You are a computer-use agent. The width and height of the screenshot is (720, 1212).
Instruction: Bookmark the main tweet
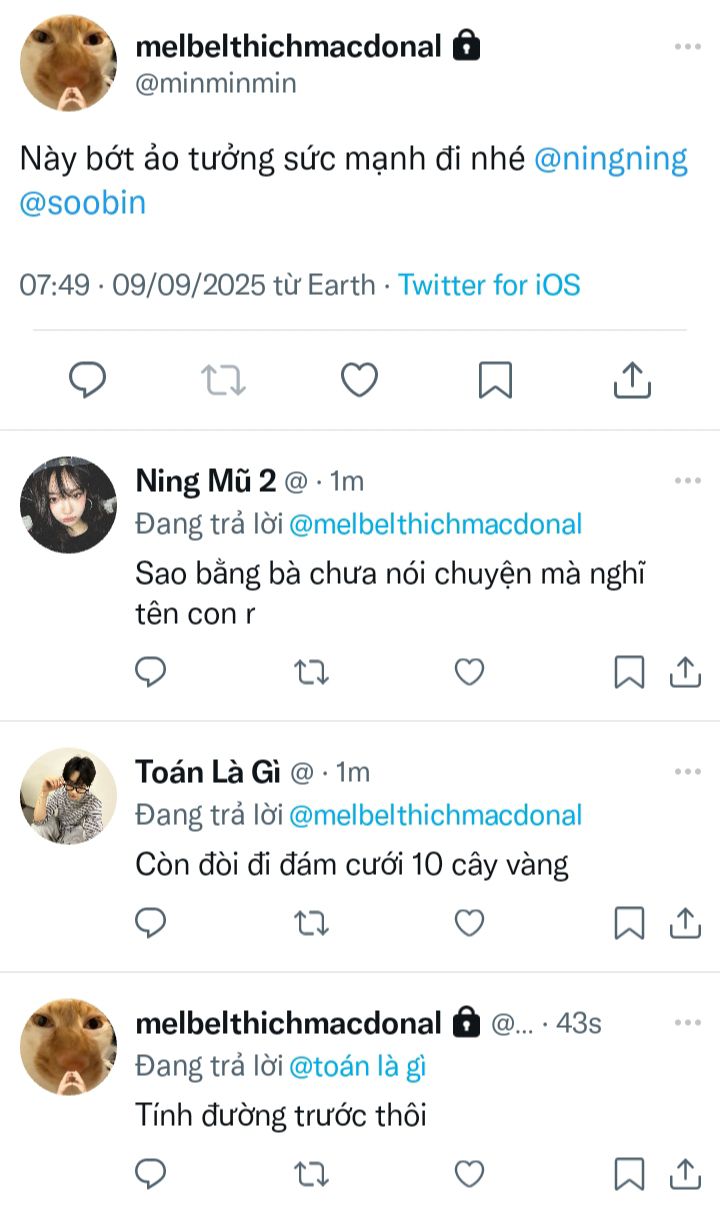pos(495,380)
